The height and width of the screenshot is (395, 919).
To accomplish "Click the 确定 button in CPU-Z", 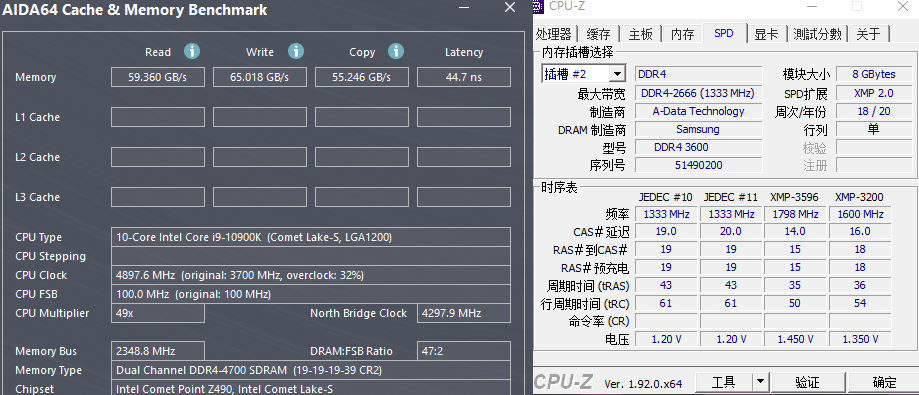I will 884,382.
